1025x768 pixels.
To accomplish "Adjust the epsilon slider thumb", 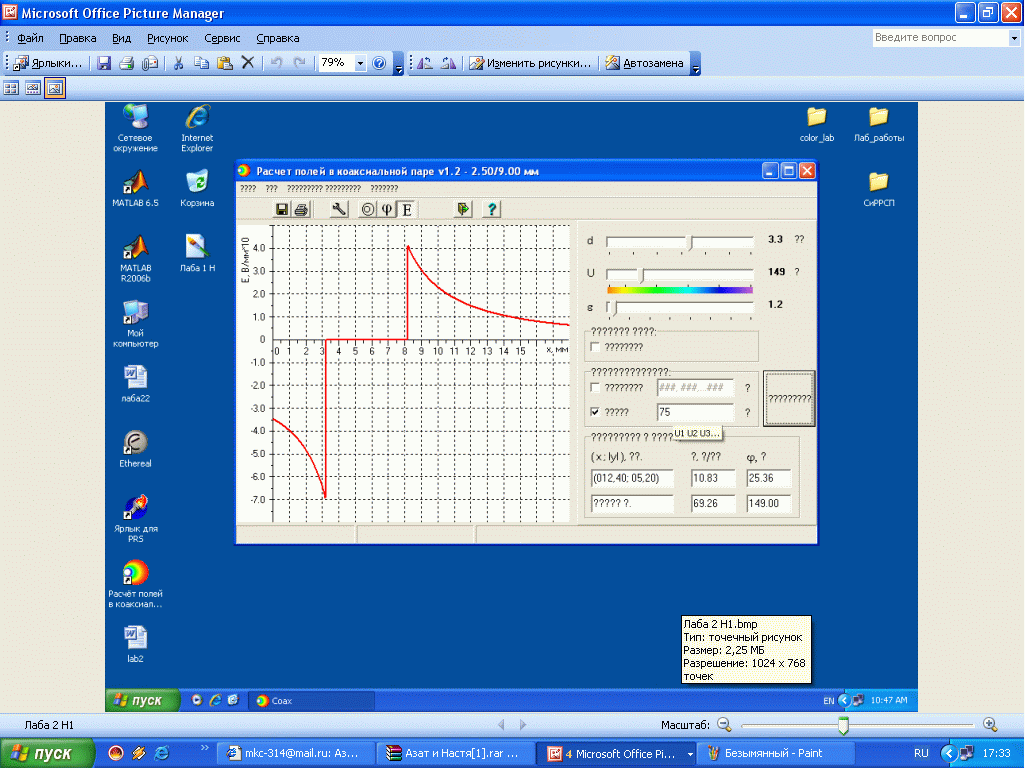I will click(x=613, y=307).
